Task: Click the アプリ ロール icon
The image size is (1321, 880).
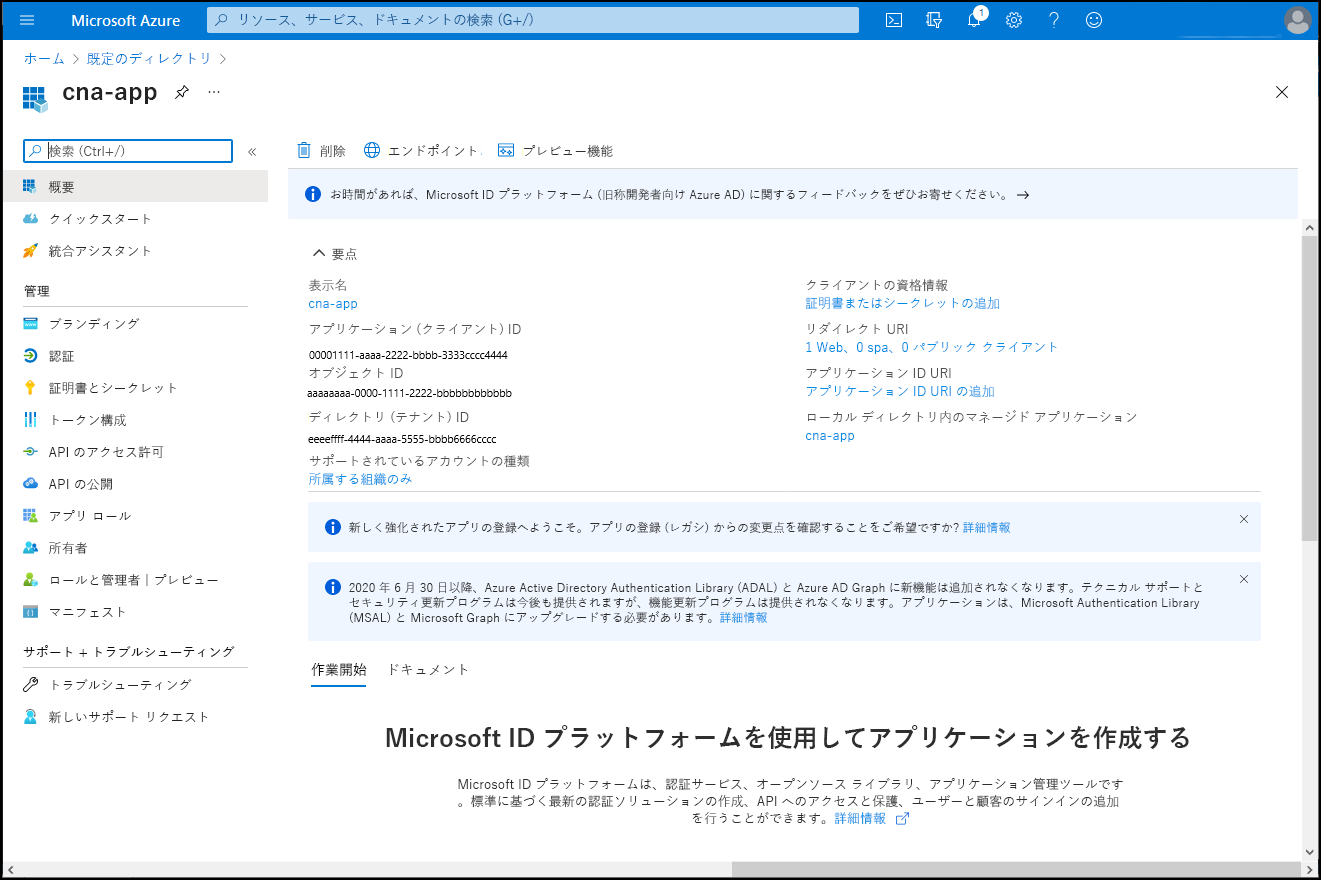Action: coord(30,516)
